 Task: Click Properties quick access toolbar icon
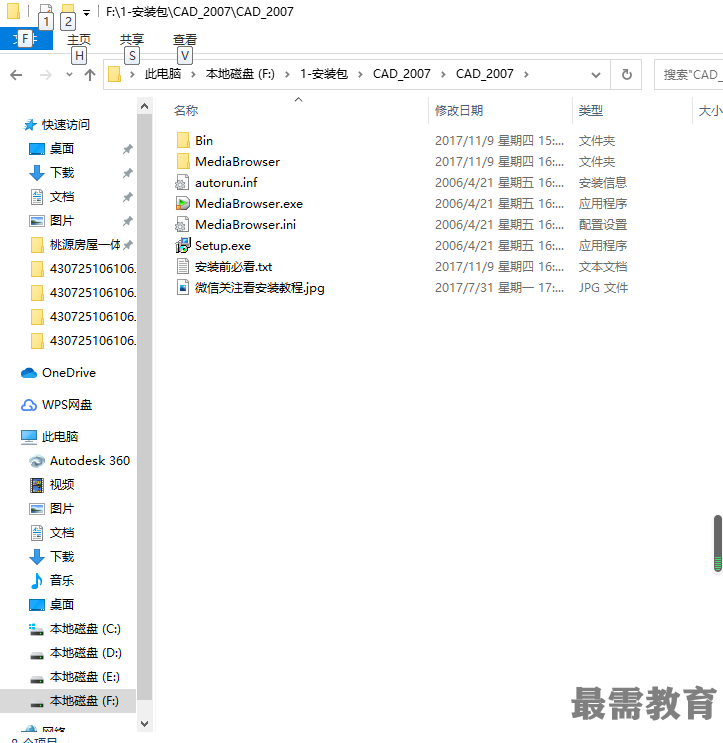pos(45,10)
